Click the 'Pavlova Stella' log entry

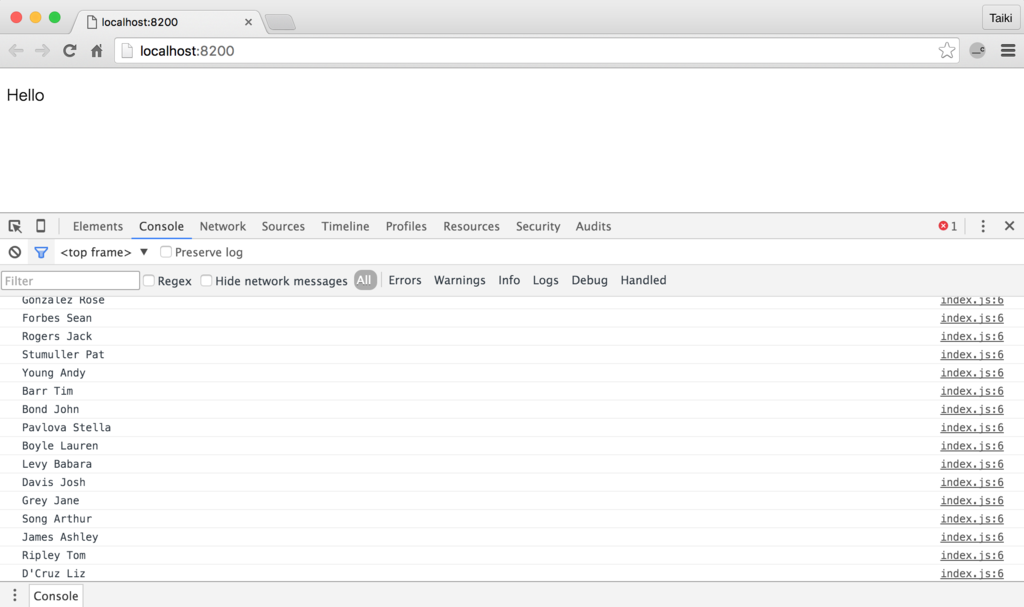[67, 428]
